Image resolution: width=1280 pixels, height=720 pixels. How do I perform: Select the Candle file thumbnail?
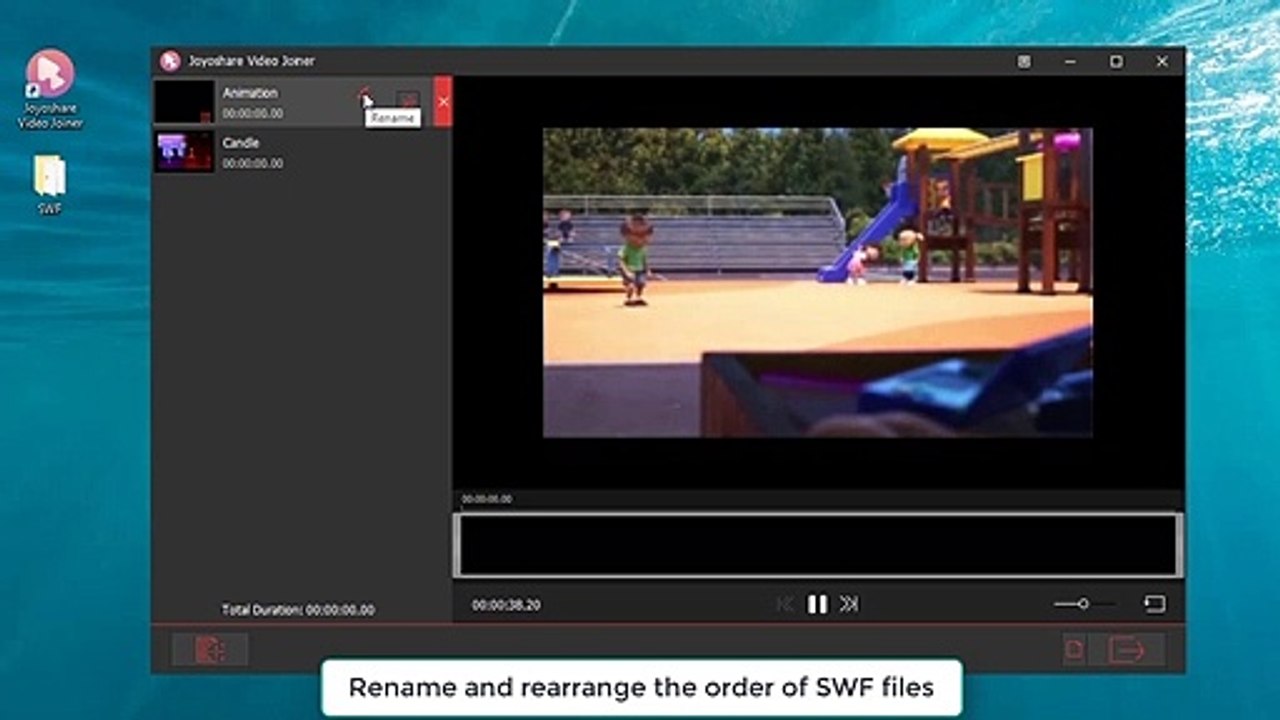click(184, 151)
